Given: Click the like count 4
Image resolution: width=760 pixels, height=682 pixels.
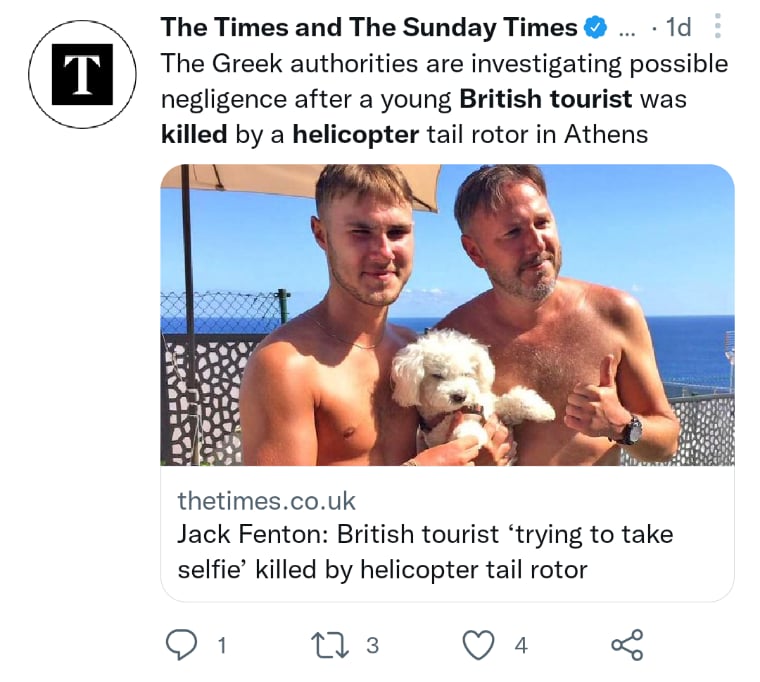Looking at the screenshot, I should 521,646.
